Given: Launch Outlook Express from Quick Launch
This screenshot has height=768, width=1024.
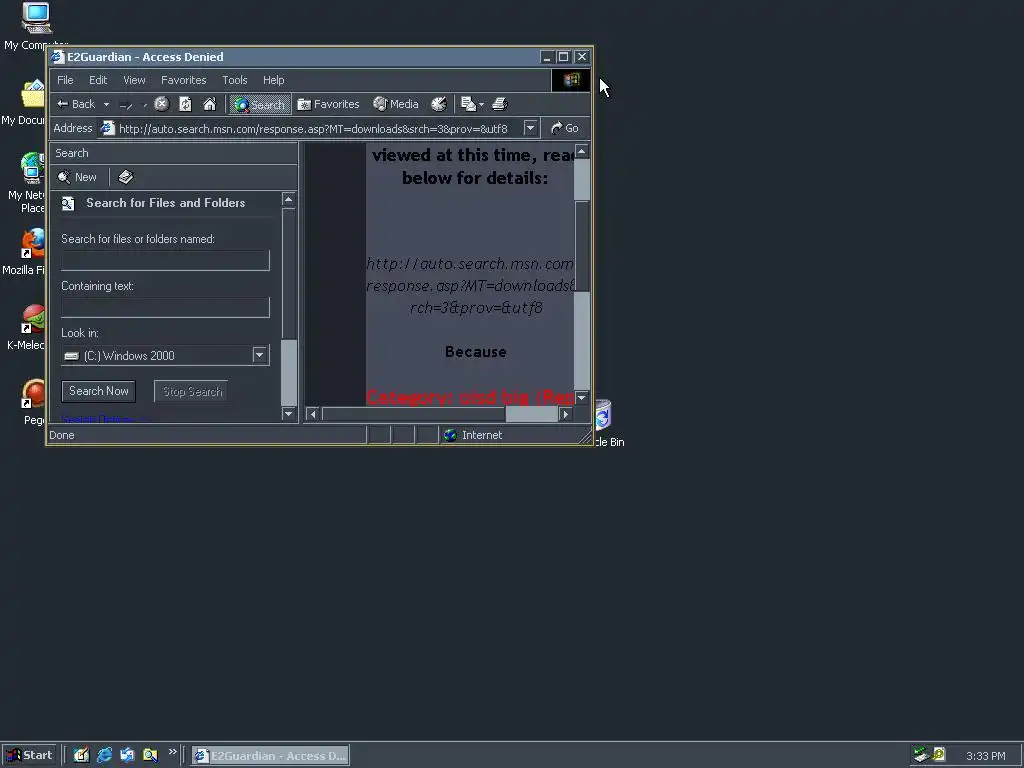Looking at the screenshot, I should tap(127, 755).
